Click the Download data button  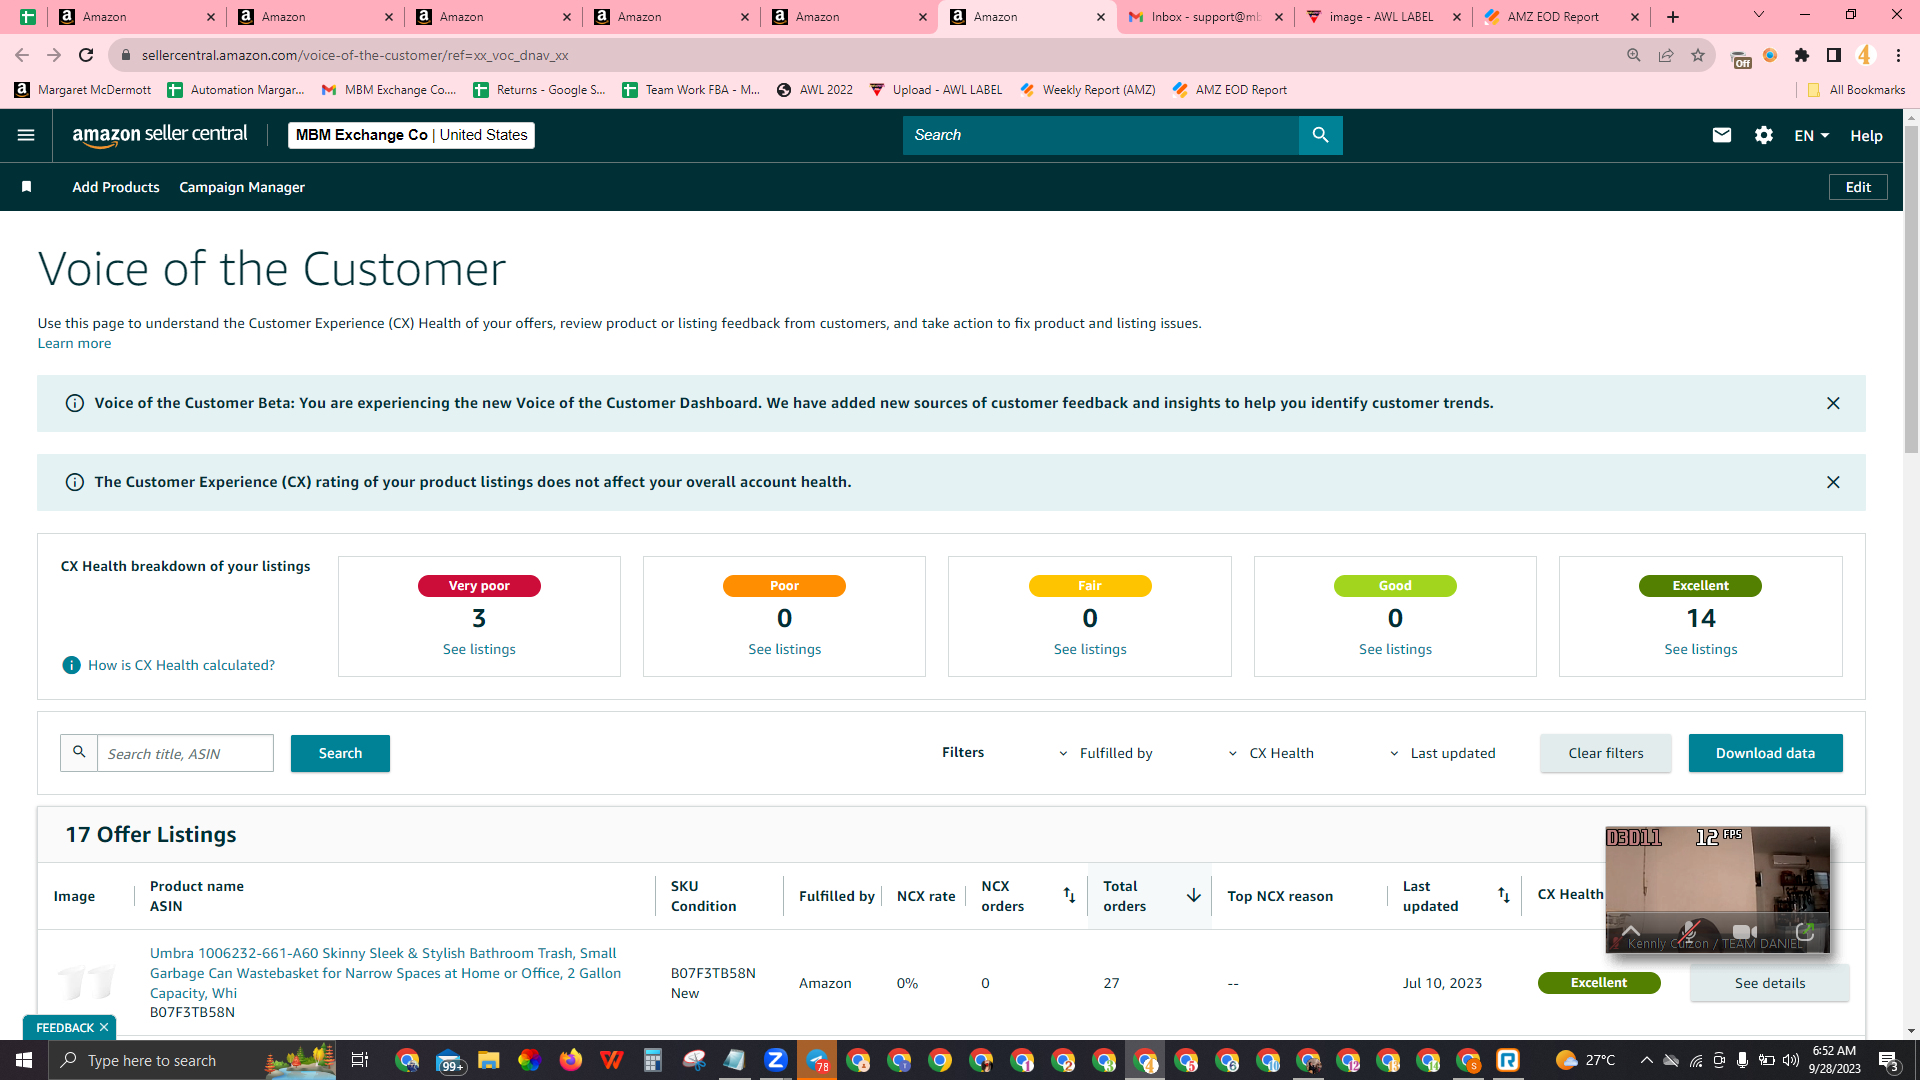[1765, 753]
